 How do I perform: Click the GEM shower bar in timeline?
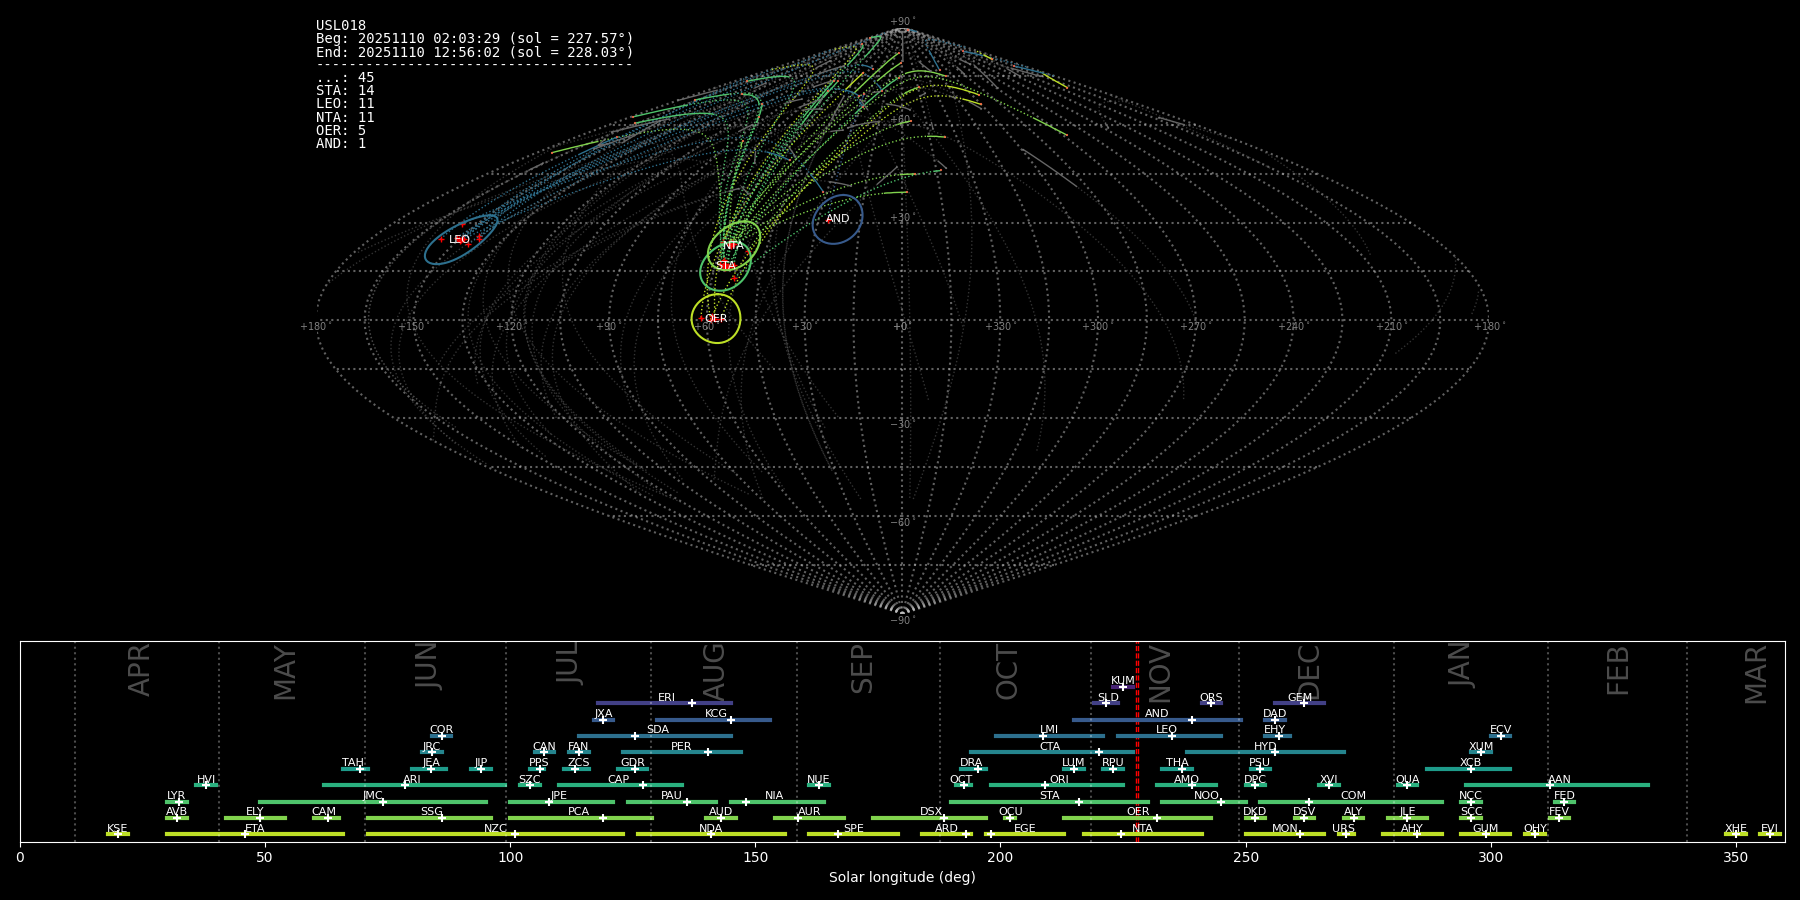click(1299, 703)
